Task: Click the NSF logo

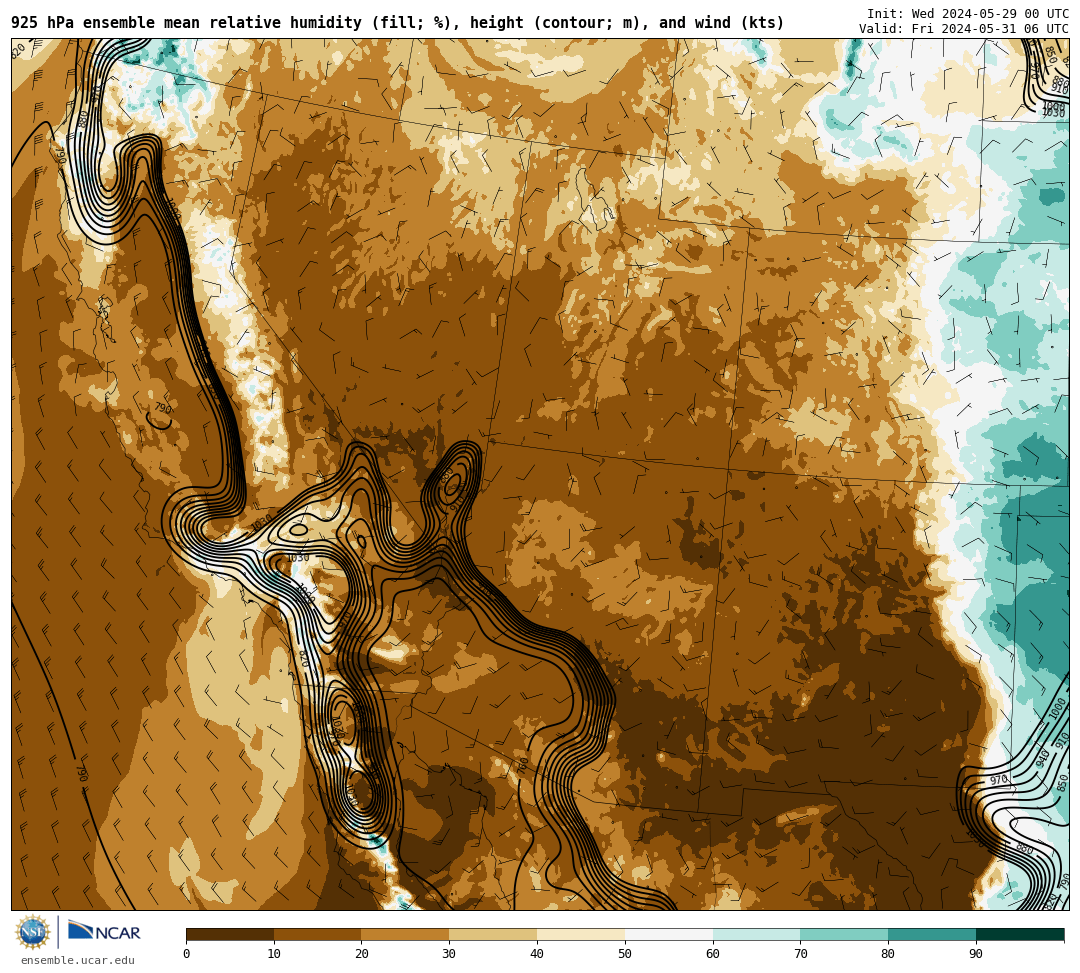Action: [33, 932]
